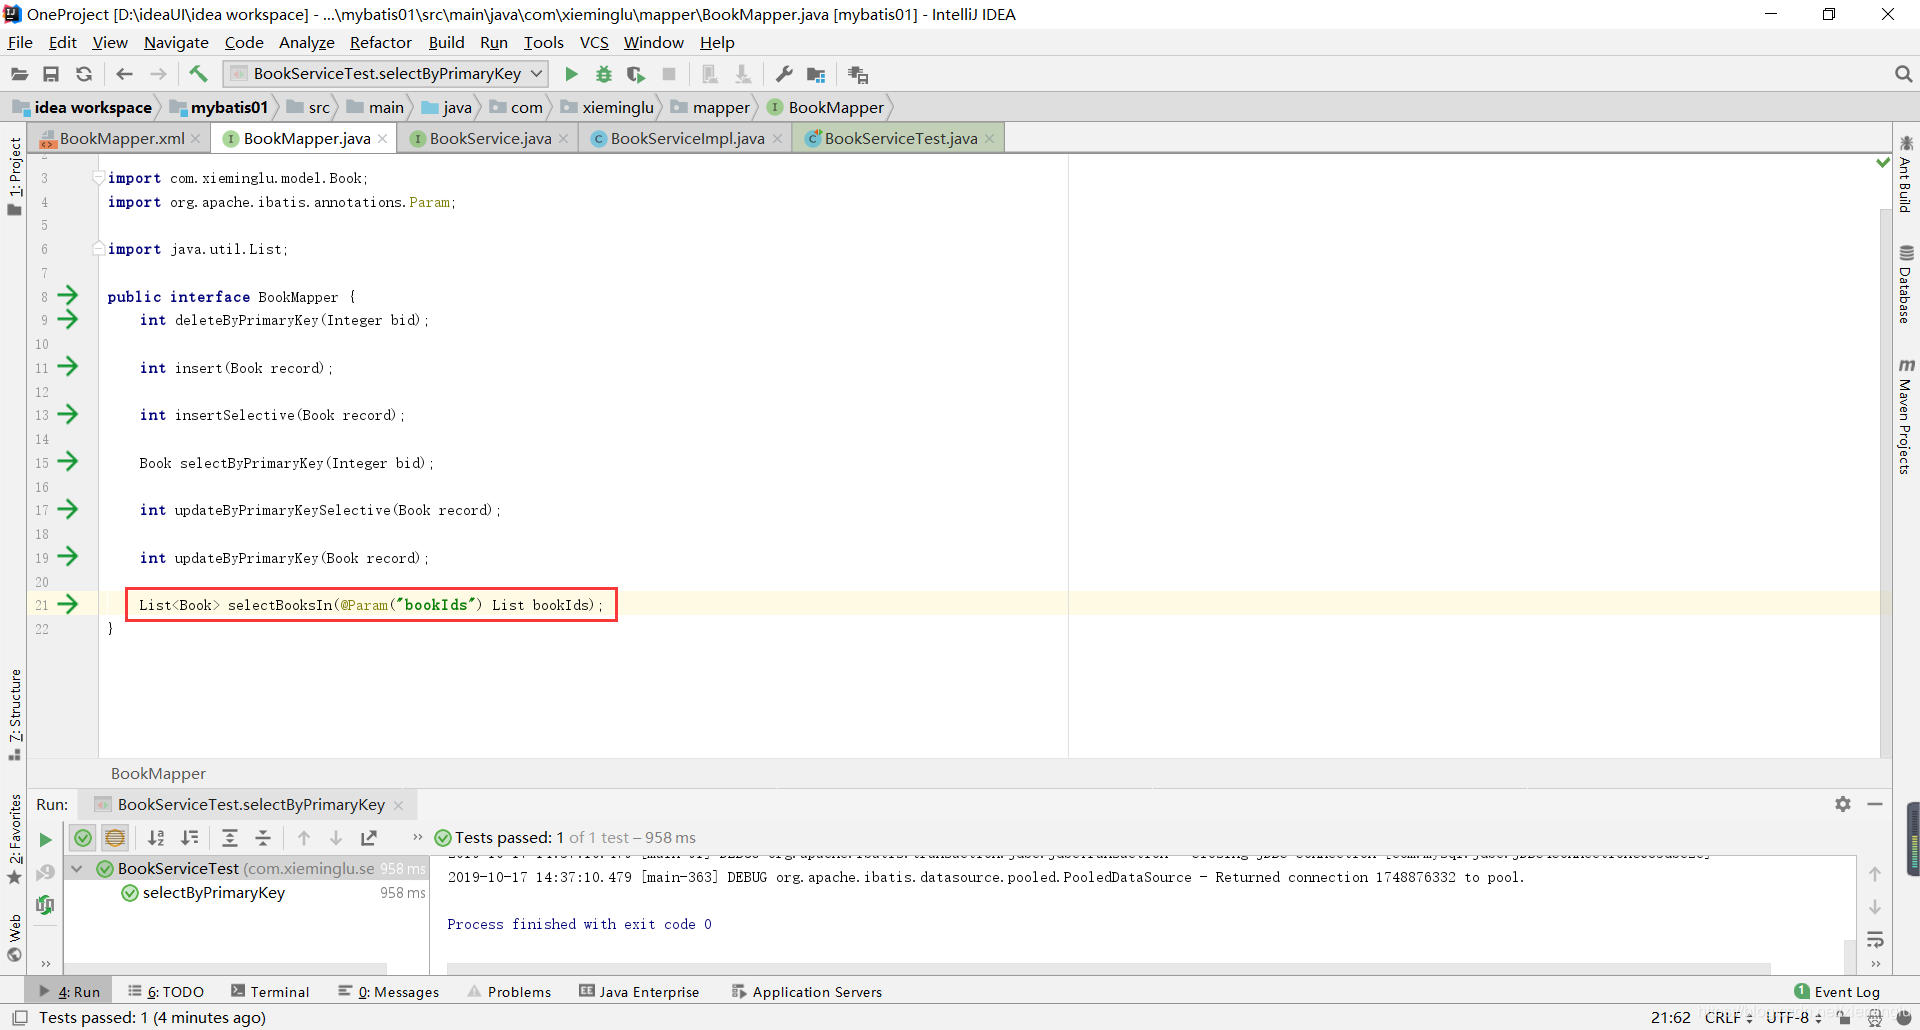Click the Export Test Results icon
Screen dimensions: 1920x1030
[x=369, y=838]
